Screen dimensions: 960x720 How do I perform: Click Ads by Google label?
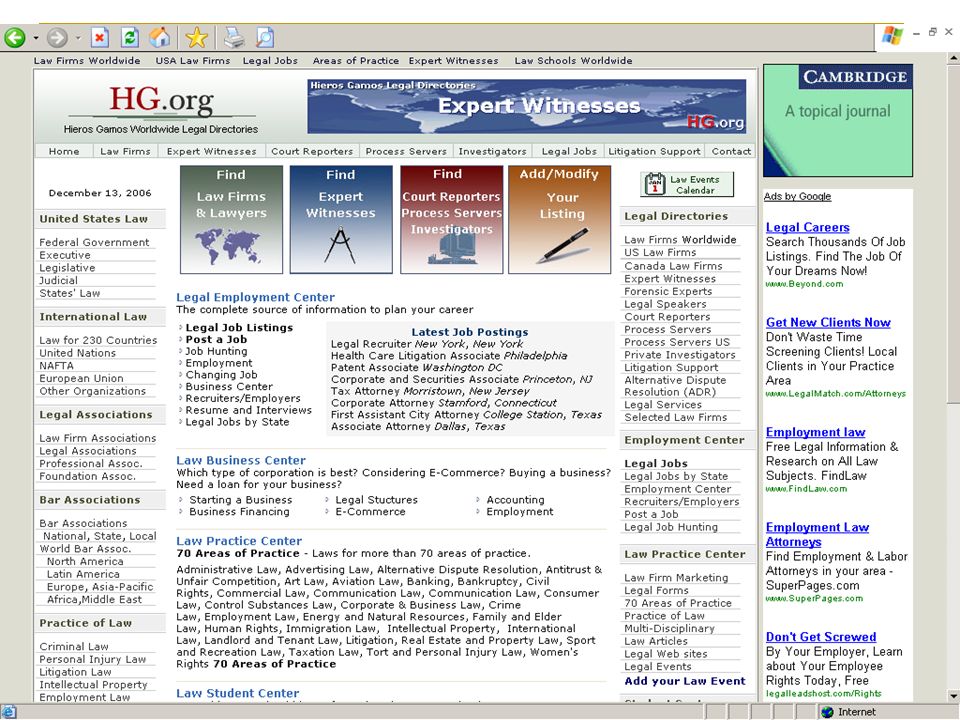(x=797, y=197)
